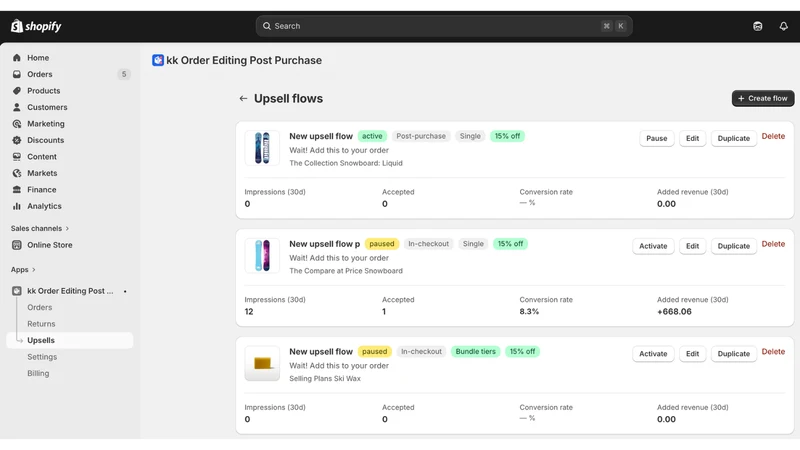Duplicate the Compare at Price Snowboard flow
The height and width of the screenshot is (450, 800).
click(x=734, y=246)
